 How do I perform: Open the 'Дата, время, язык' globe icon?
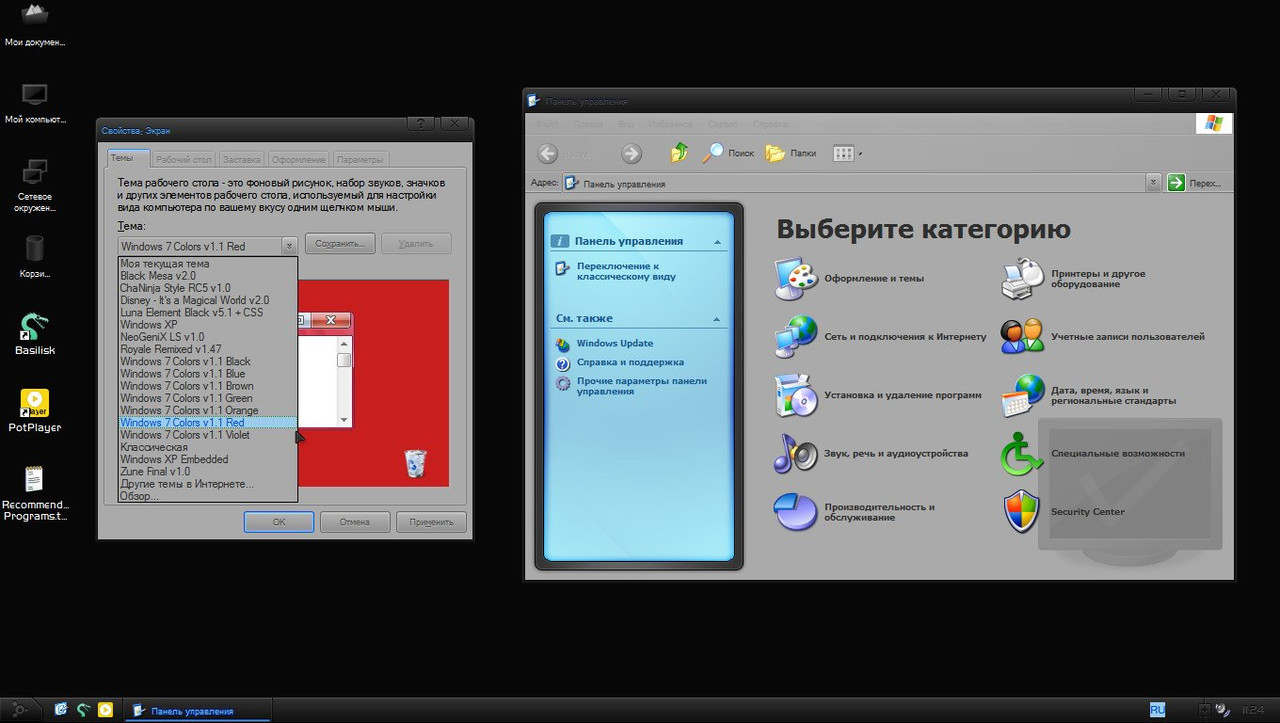tap(1023, 395)
